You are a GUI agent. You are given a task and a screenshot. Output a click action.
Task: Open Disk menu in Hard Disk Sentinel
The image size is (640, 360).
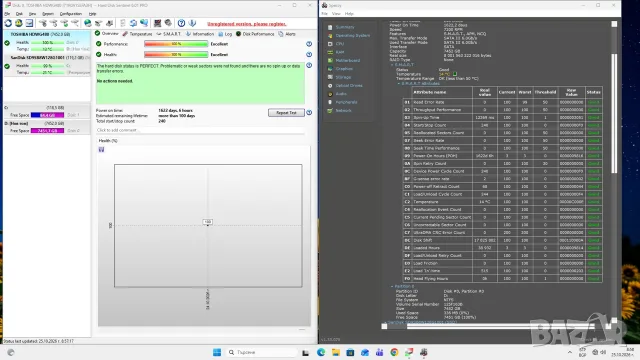point(19,14)
